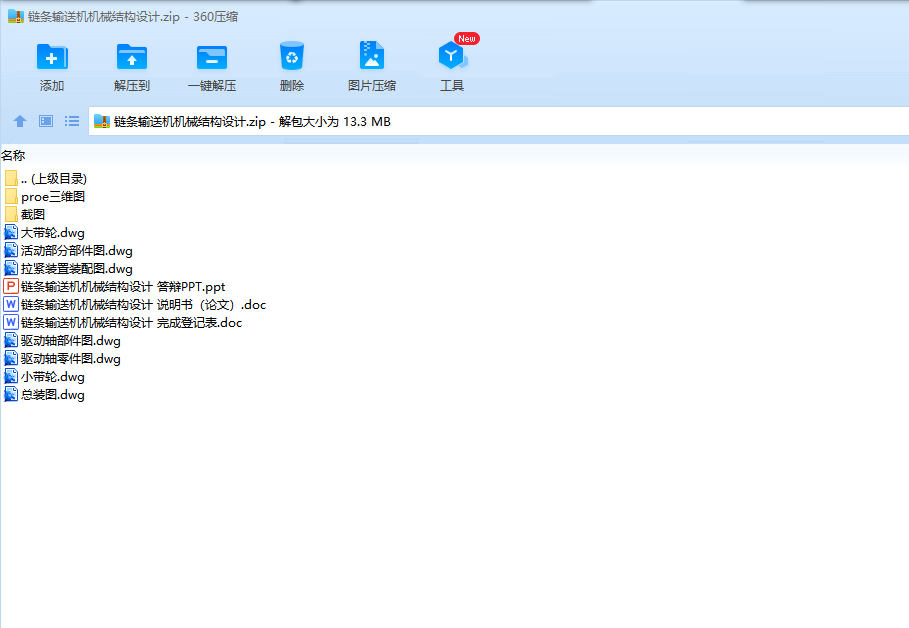
Task: Select the file 活动部分部件图.dwg
Action: coord(68,251)
